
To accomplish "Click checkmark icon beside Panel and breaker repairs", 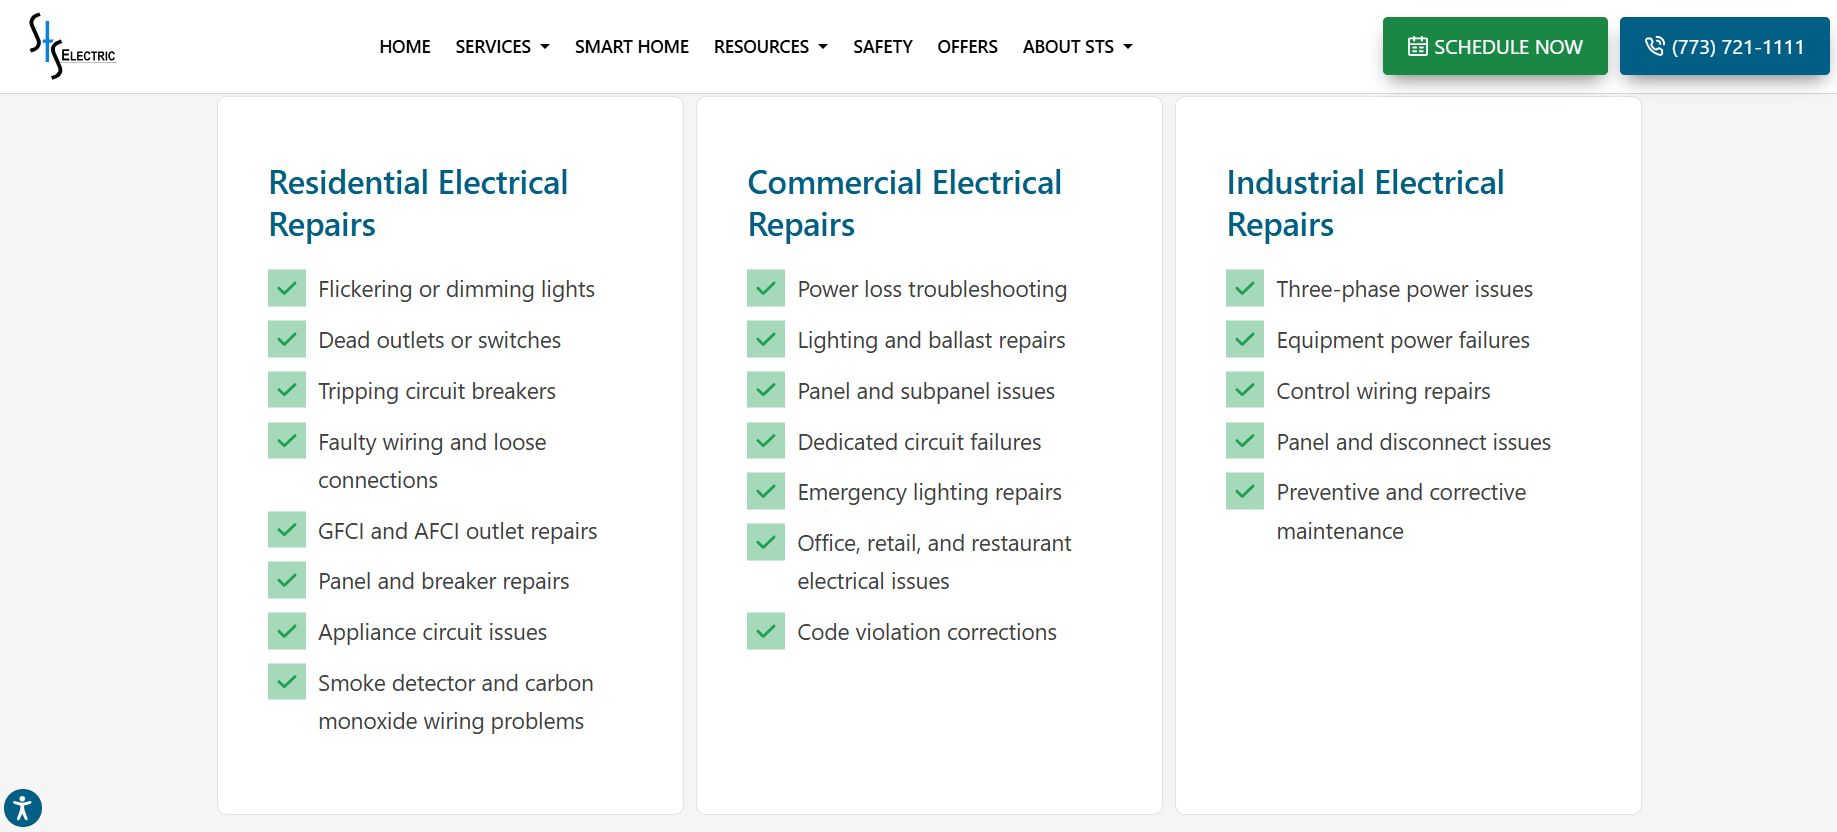I will pyautogui.click(x=287, y=580).
